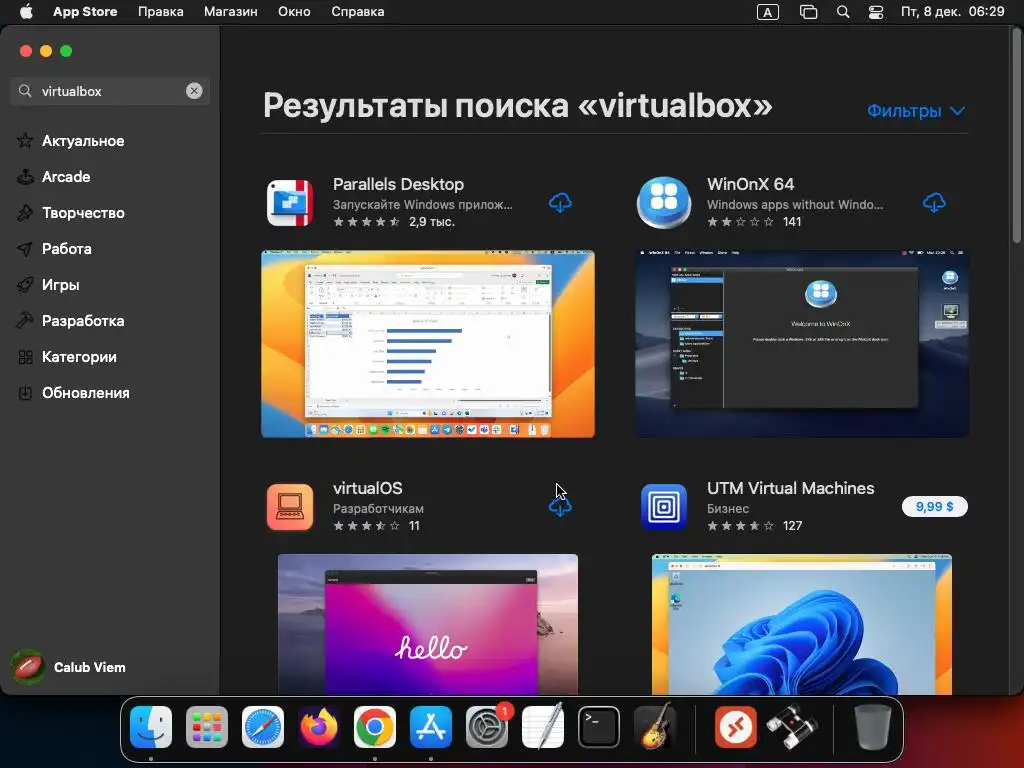Click the Parallels Desktop title link
This screenshot has width=1024, height=768.
[398, 184]
